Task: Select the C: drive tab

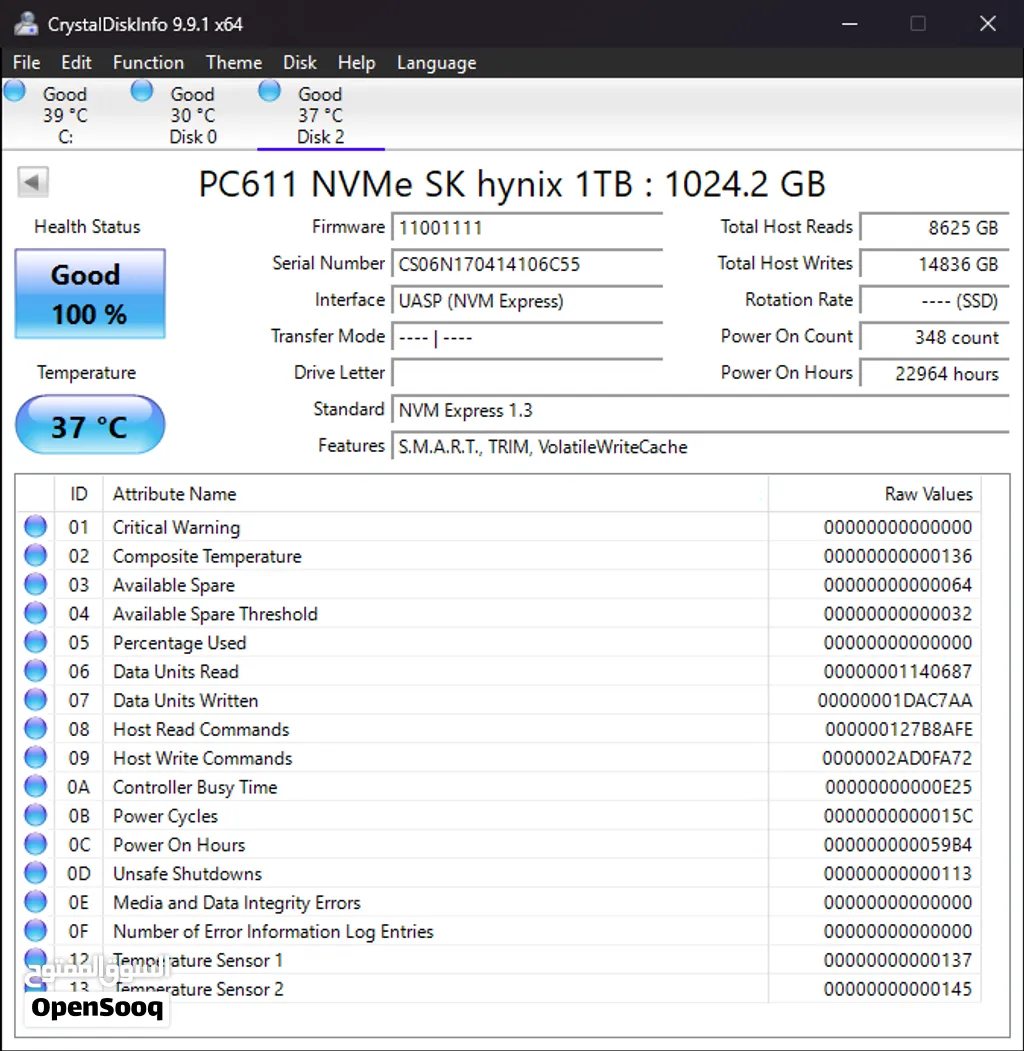Action: [65, 115]
